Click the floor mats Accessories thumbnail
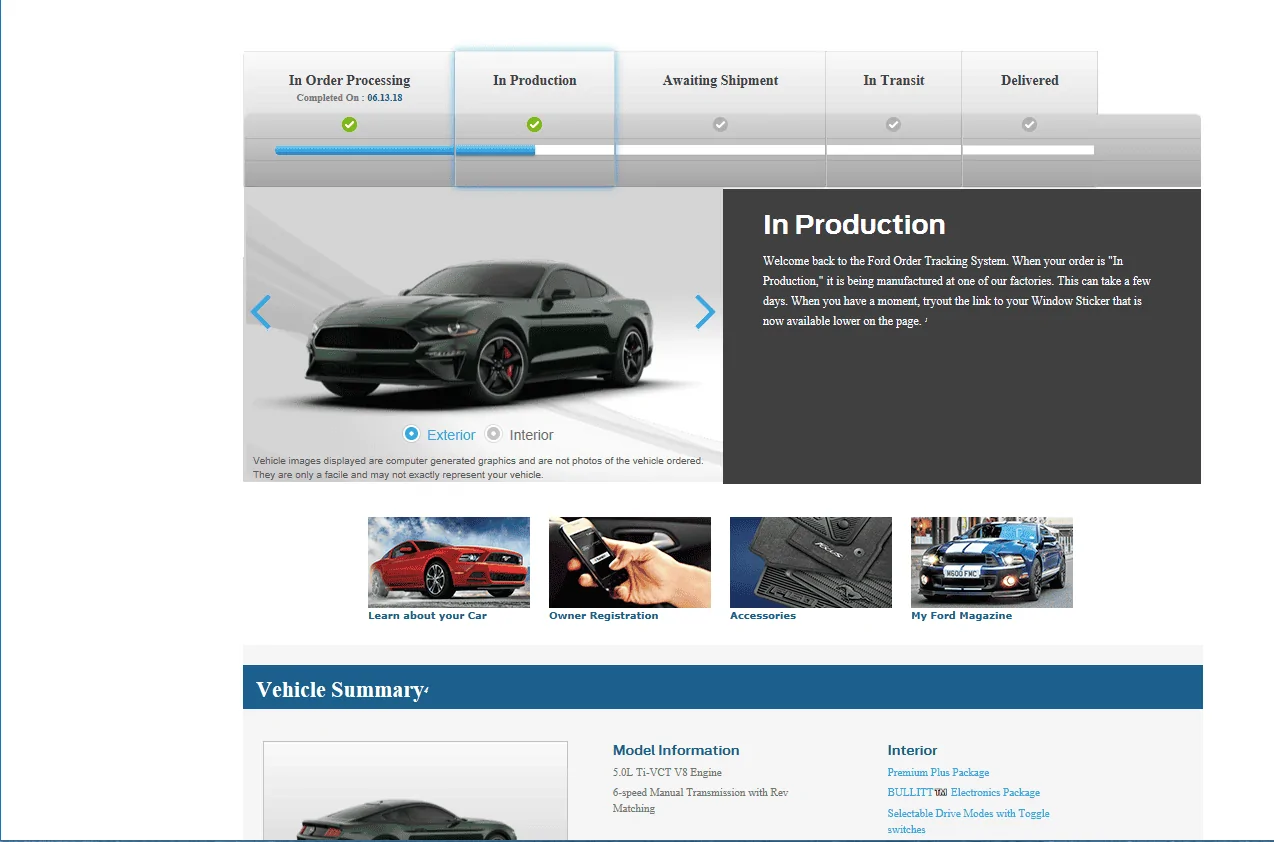Viewport: 1274px width, 842px height. tap(811, 562)
